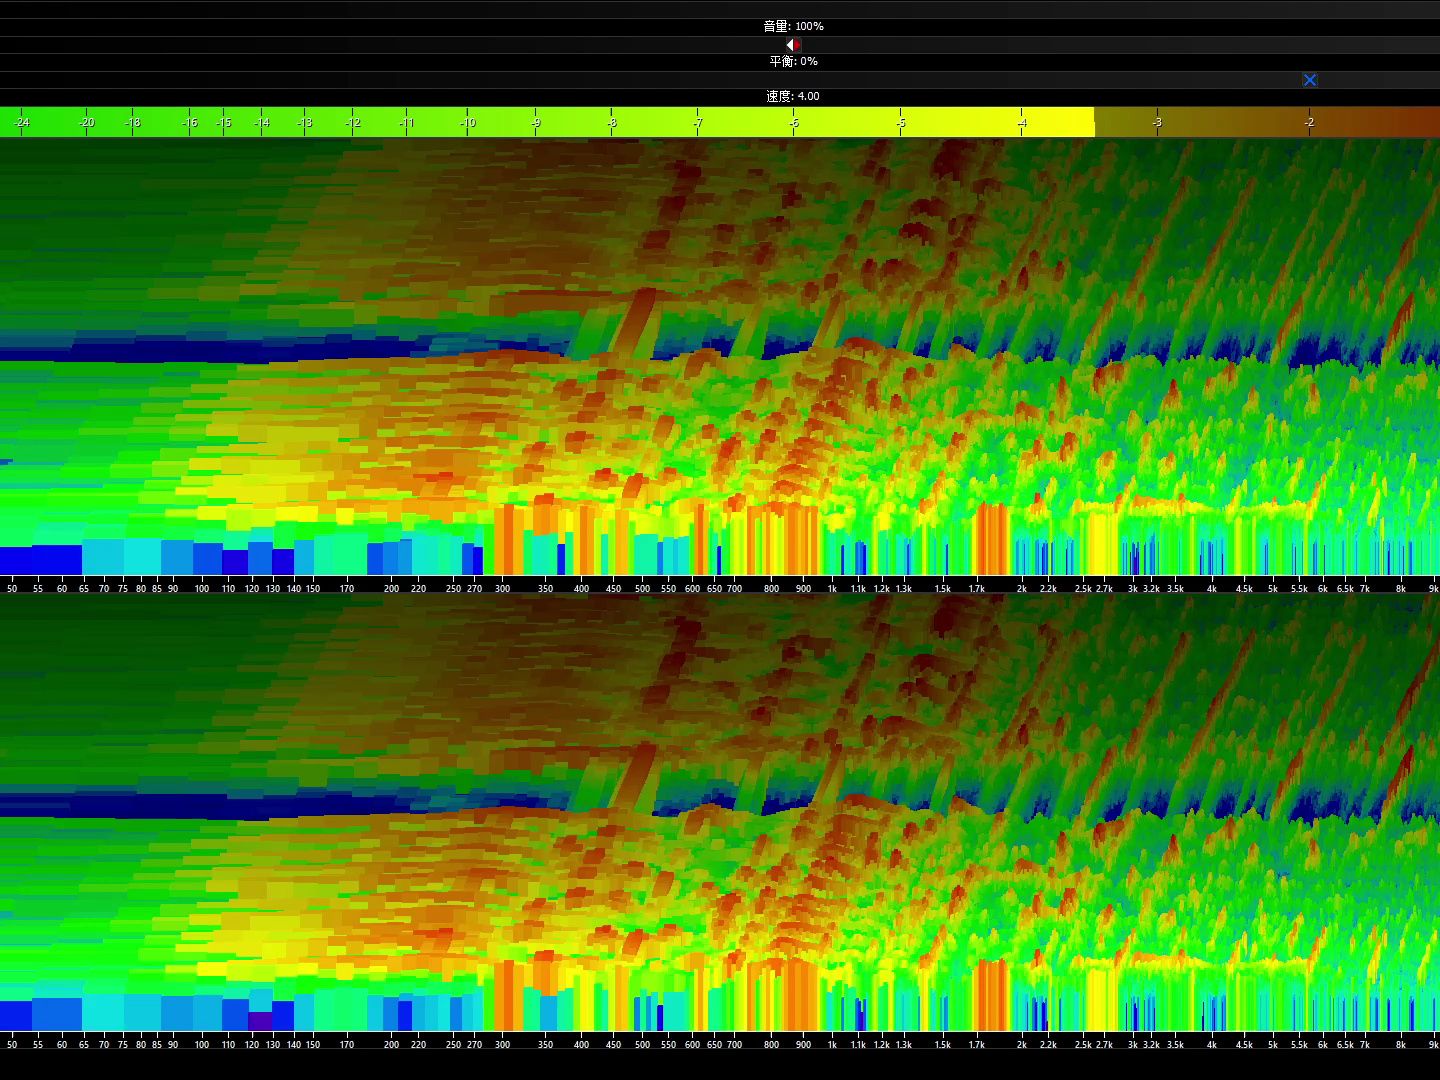This screenshot has height=1080, width=1440.
Task: Click the -4 tick on the color scale
Action: pos(1022,122)
